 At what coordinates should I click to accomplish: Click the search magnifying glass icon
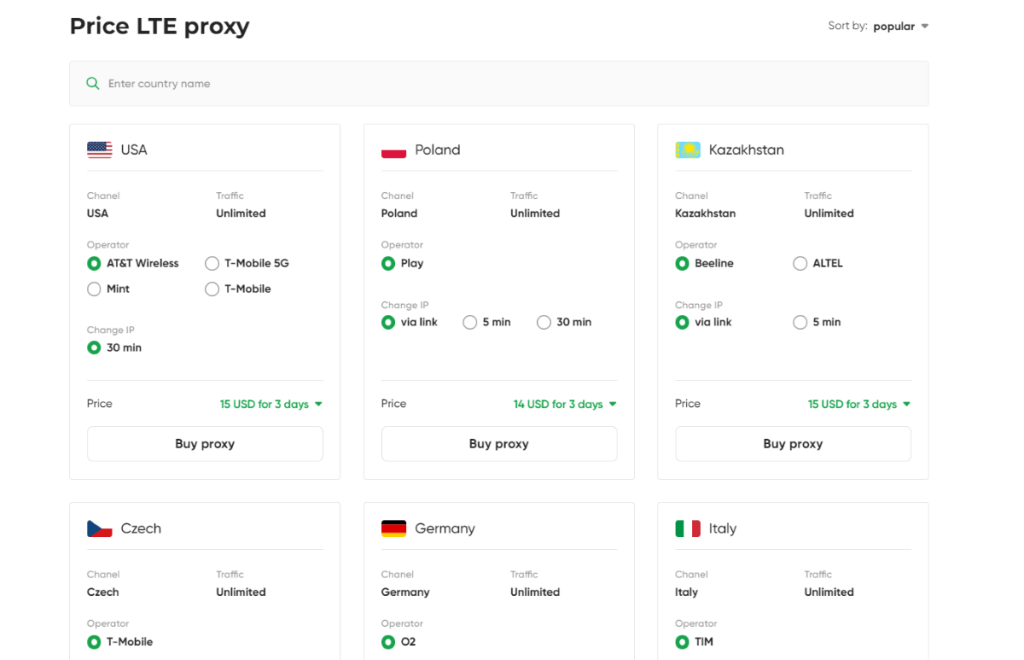[93, 83]
